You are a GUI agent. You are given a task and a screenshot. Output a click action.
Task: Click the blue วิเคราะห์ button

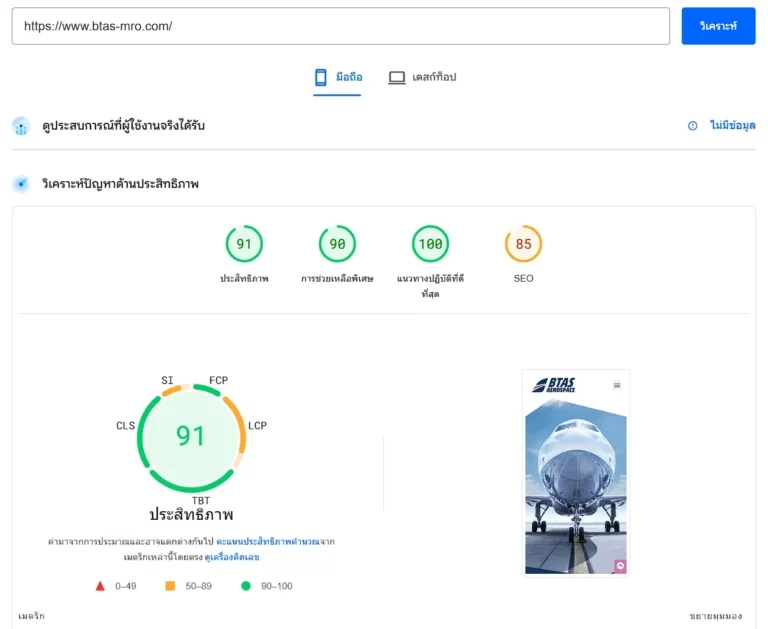718,26
